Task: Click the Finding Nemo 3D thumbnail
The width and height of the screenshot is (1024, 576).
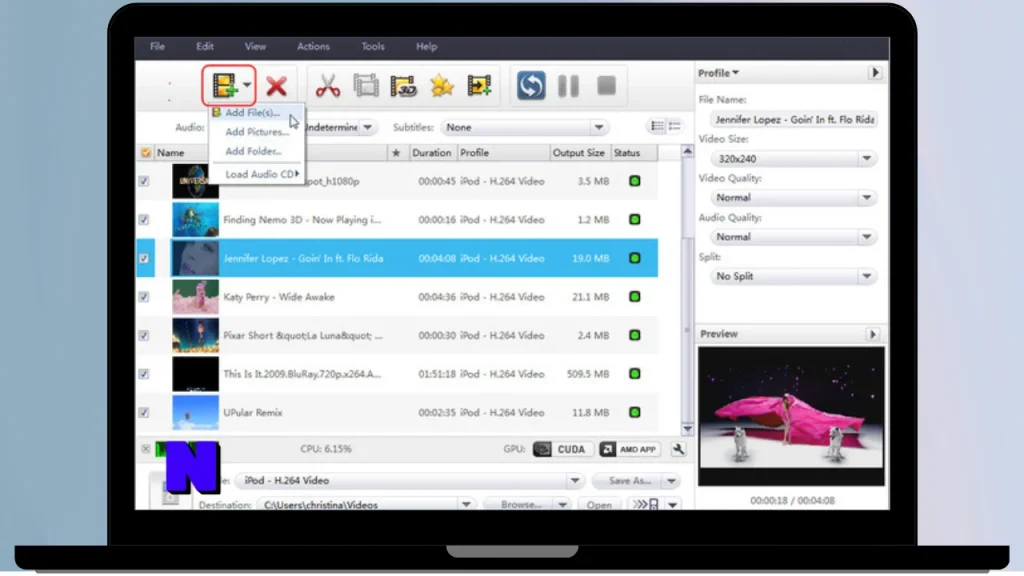Action: tap(195, 220)
